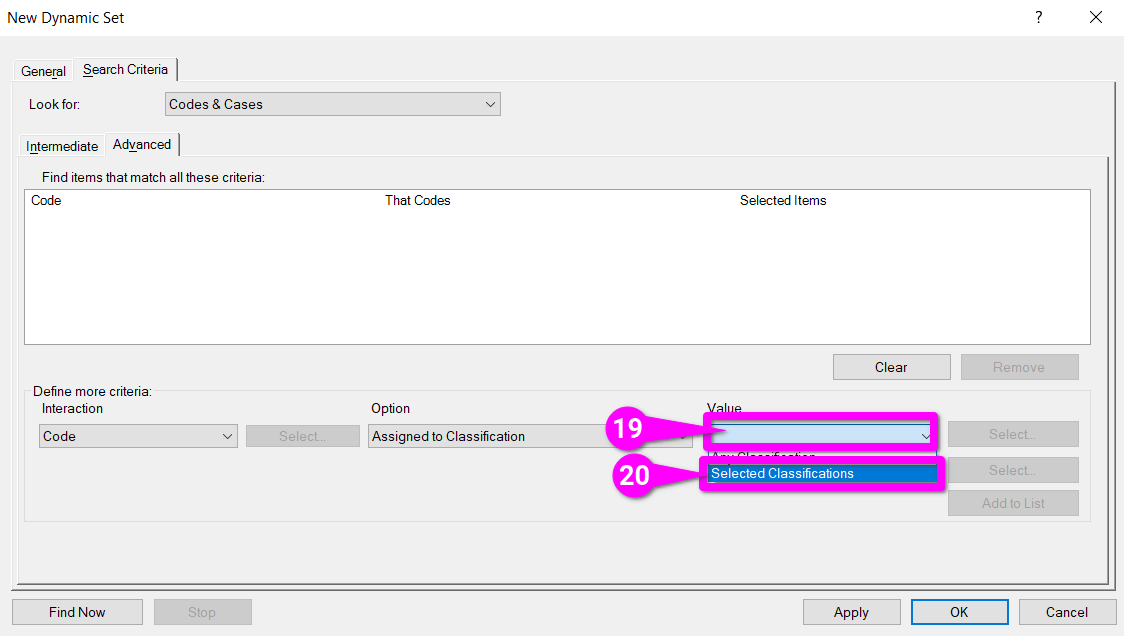Expand the Value combo box
The image size is (1124, 636).
pyautogui.click(x=925, y=435)
